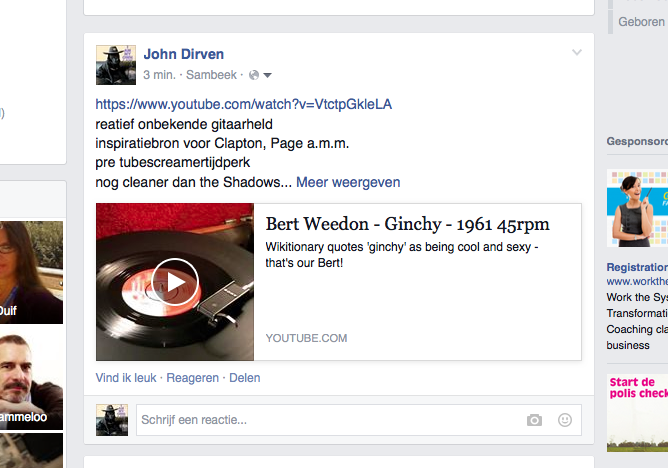Click the Wikitionary quotes description text

402,255
